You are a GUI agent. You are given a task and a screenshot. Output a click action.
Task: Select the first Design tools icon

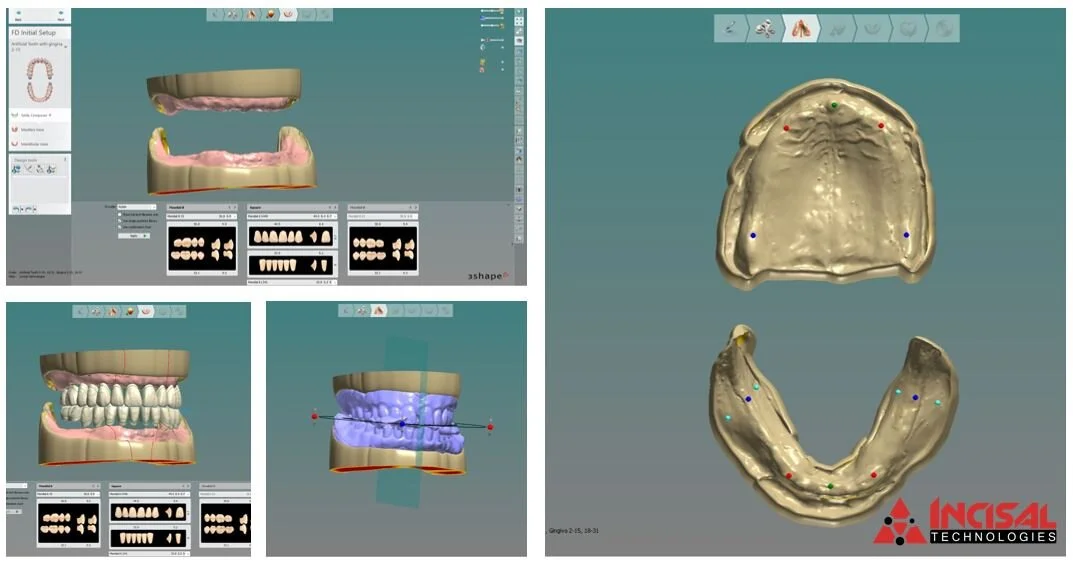pyautogui.click(x=16, y=169)
